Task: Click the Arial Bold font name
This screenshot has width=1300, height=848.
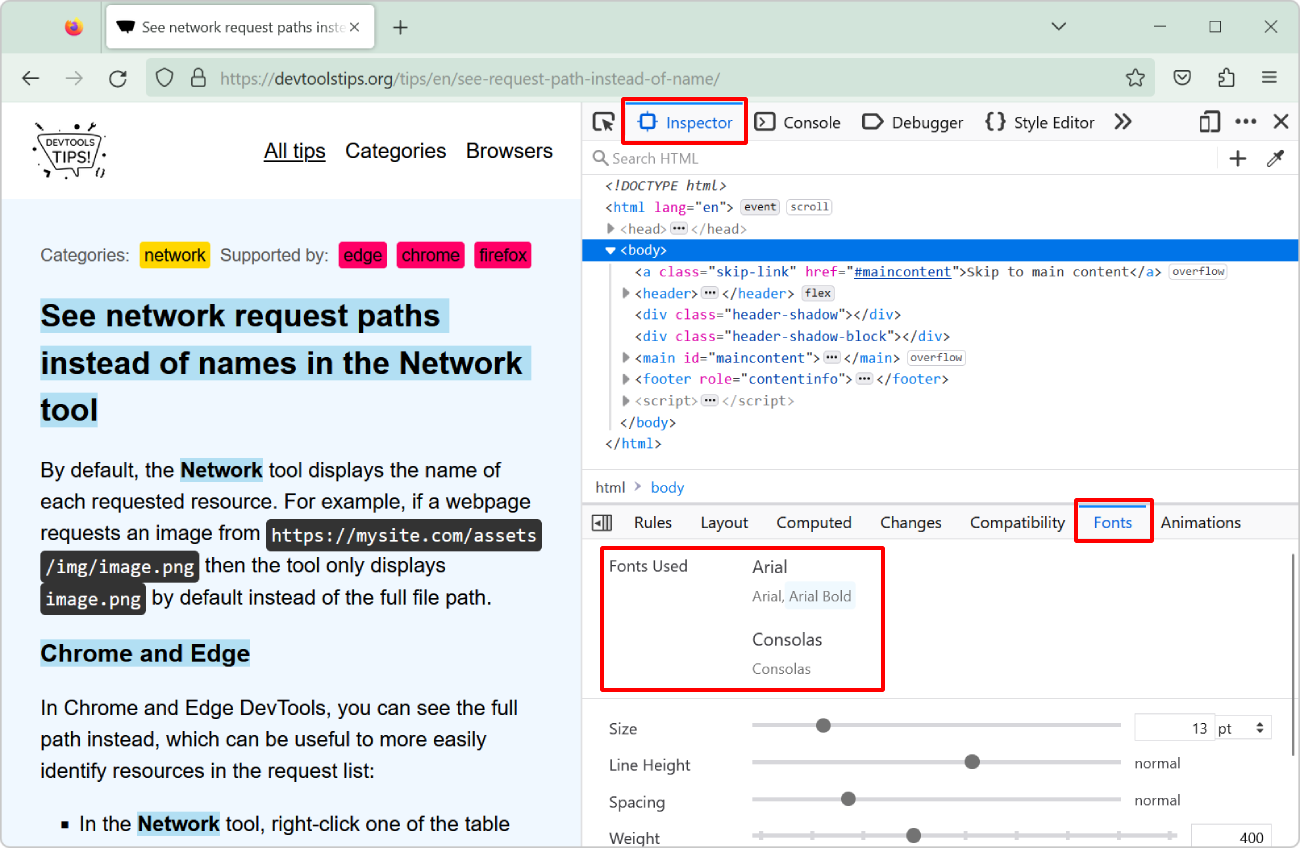Action: (820, 596)
